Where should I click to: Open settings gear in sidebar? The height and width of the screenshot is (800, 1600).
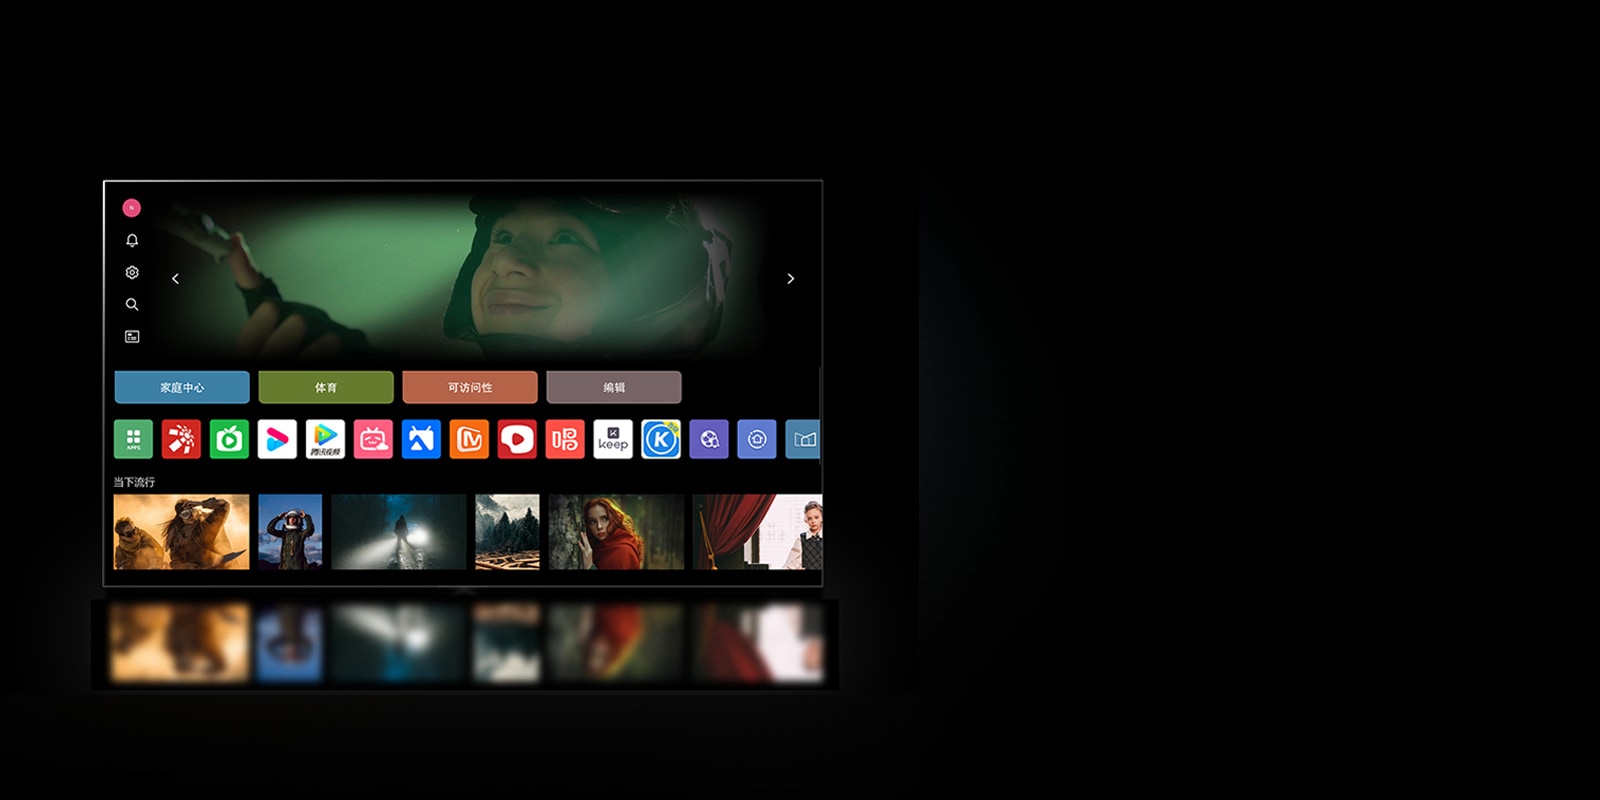132,272
